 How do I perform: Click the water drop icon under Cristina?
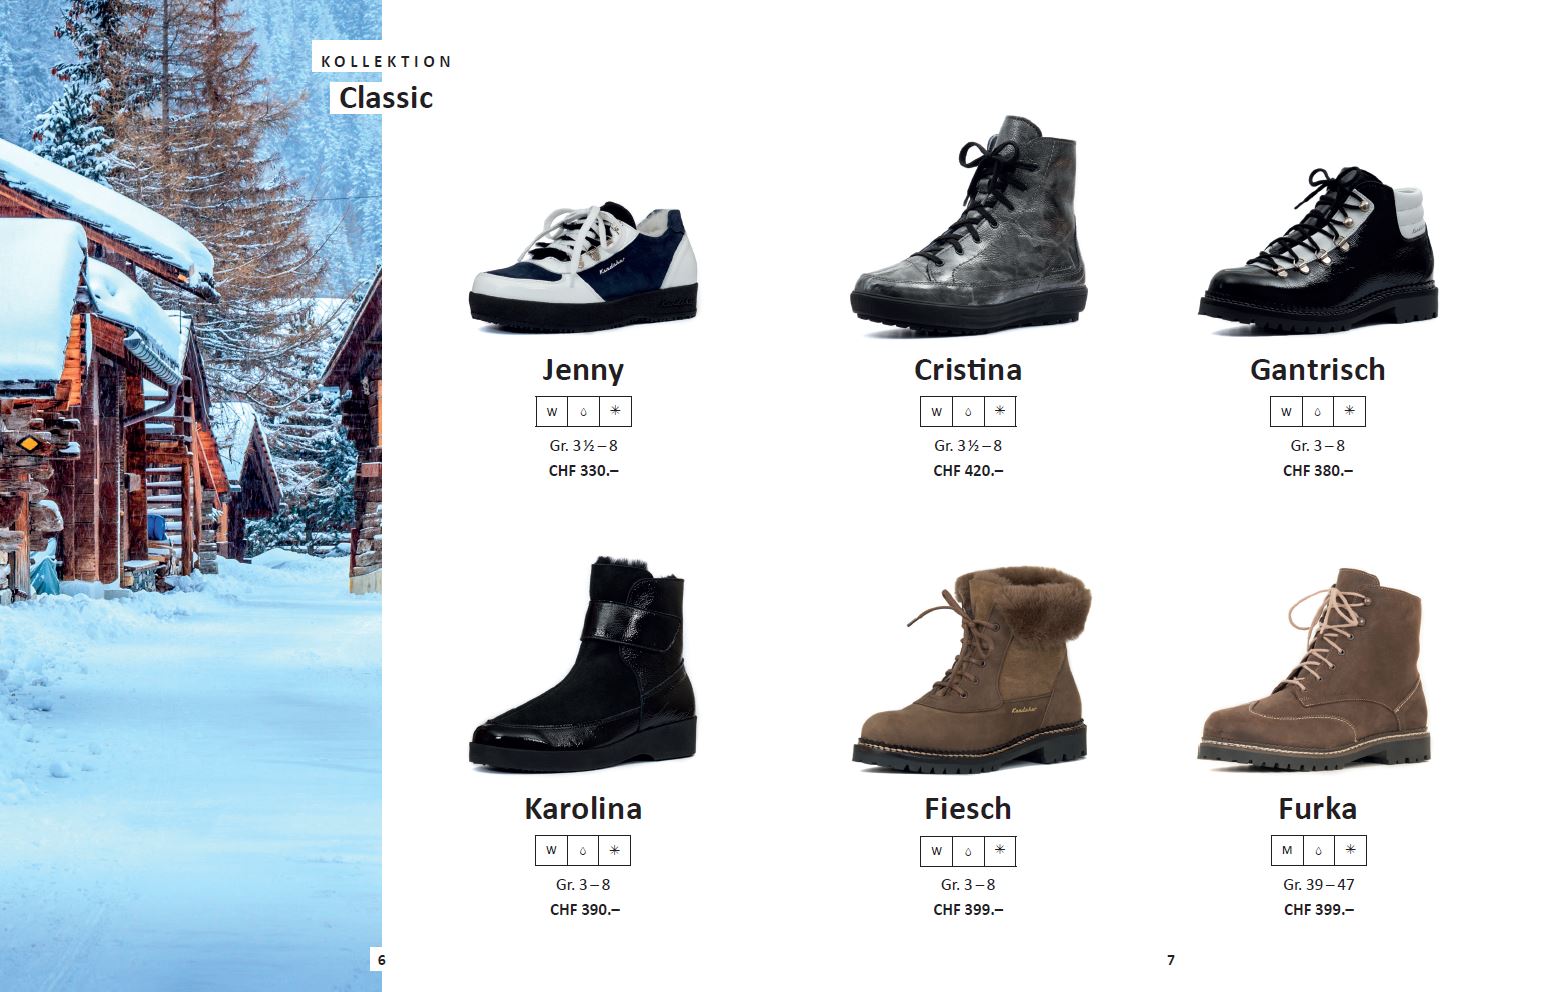pyautogui.click(x=968, y=411)
